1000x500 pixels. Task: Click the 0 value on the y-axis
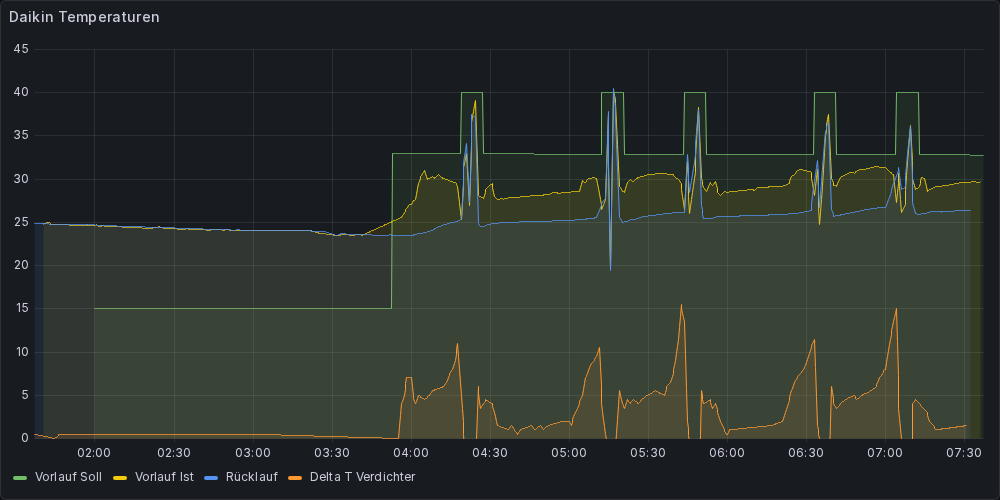[25, 438]
